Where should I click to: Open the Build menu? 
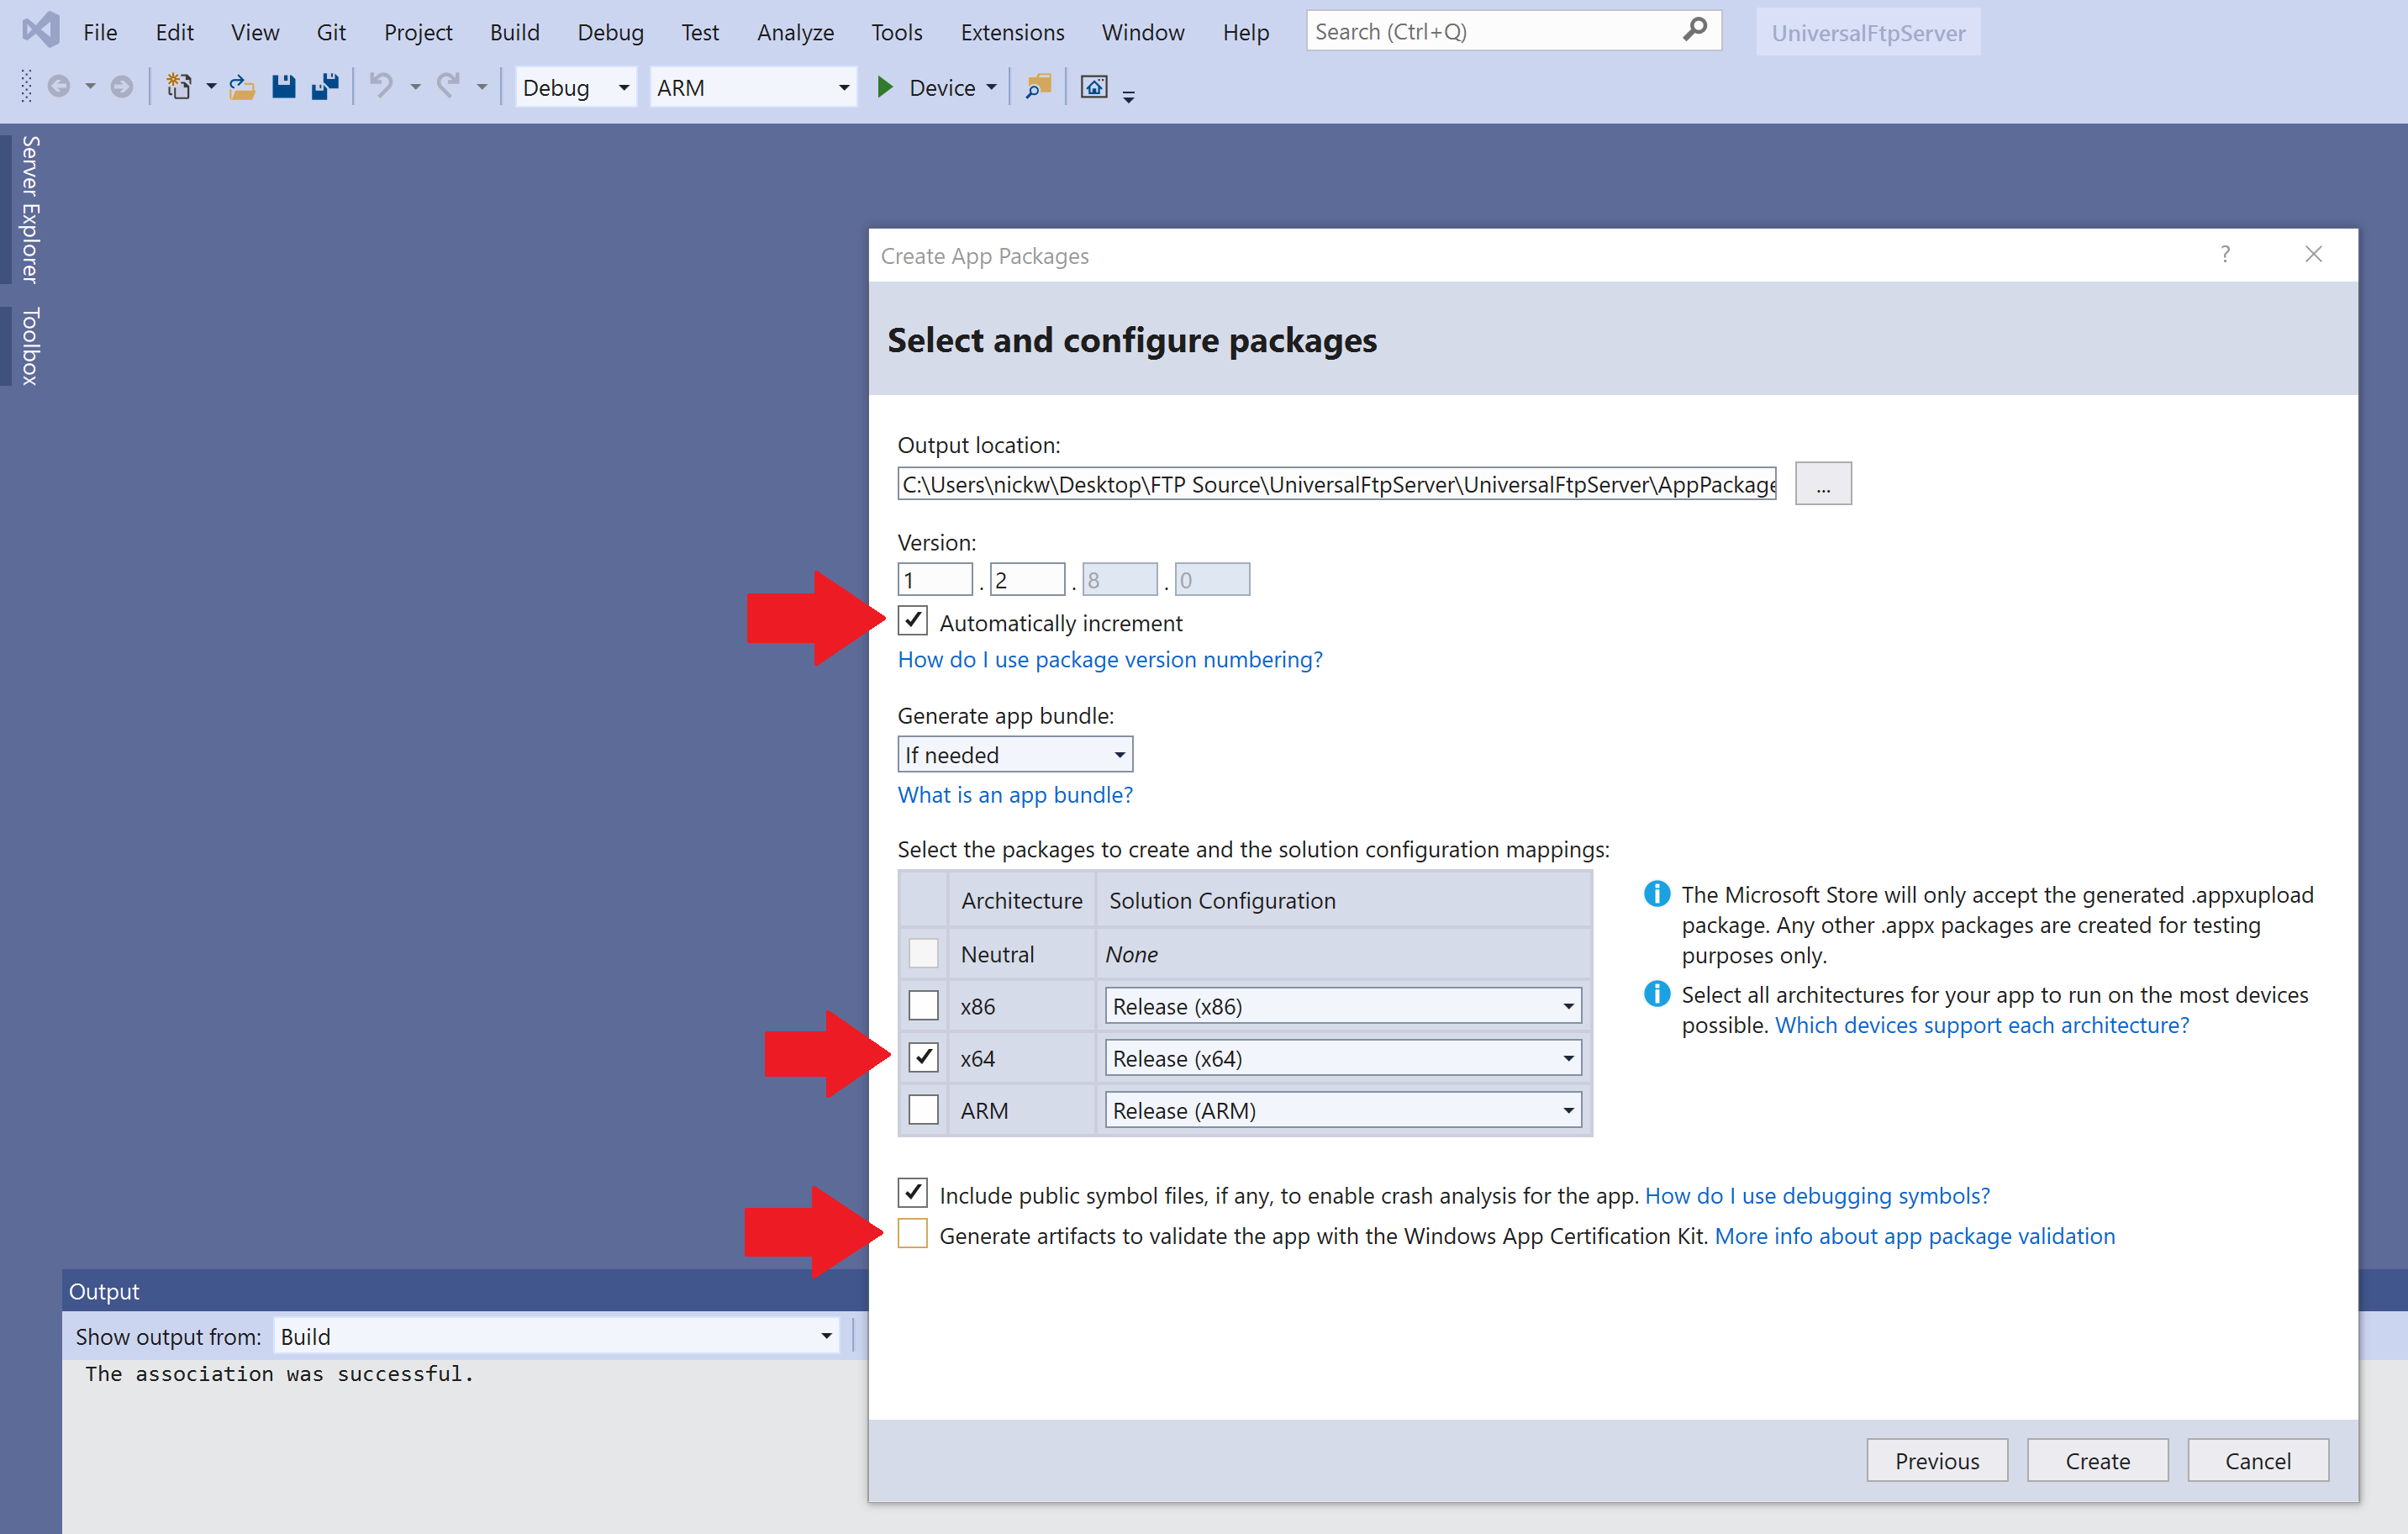(514, 32)
